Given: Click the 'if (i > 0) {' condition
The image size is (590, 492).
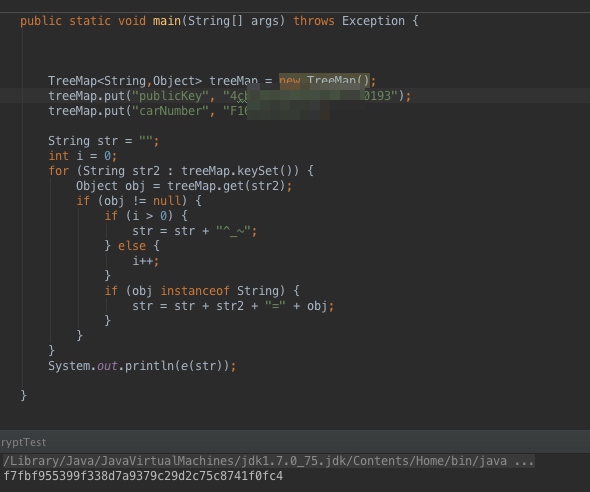Looking at the screenshot, I should [x=146, y=216].
